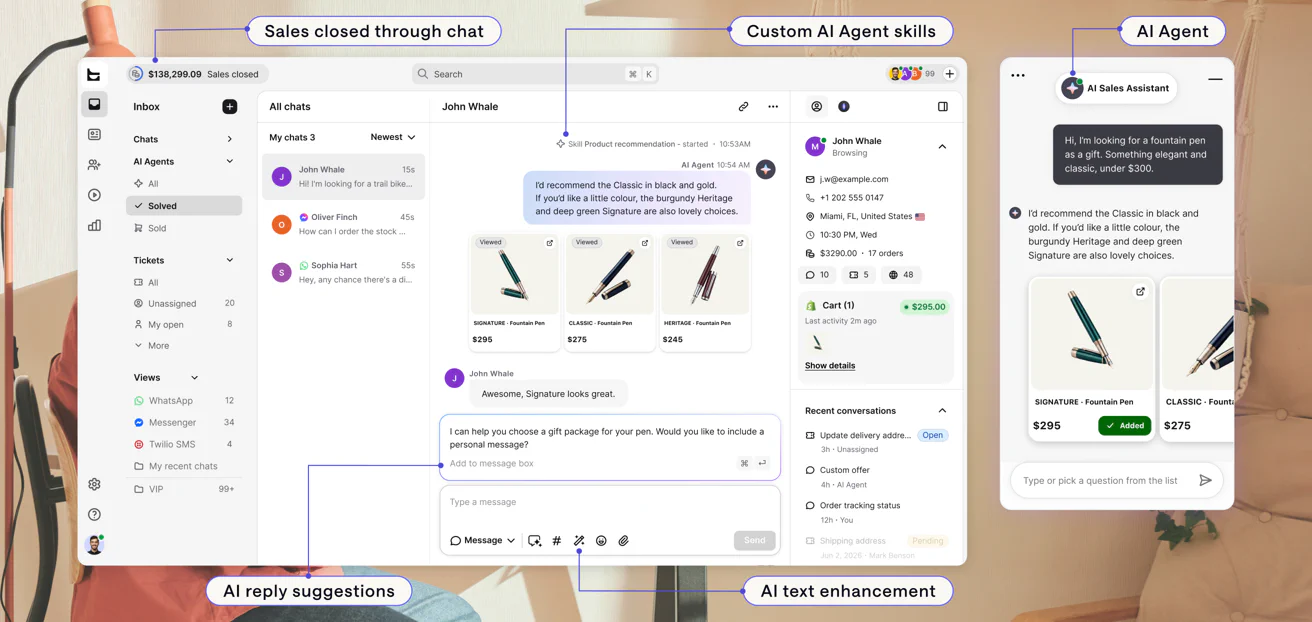Open the reports bar chart icon
The image size is (1312, 622).
[x=94, y=226]
